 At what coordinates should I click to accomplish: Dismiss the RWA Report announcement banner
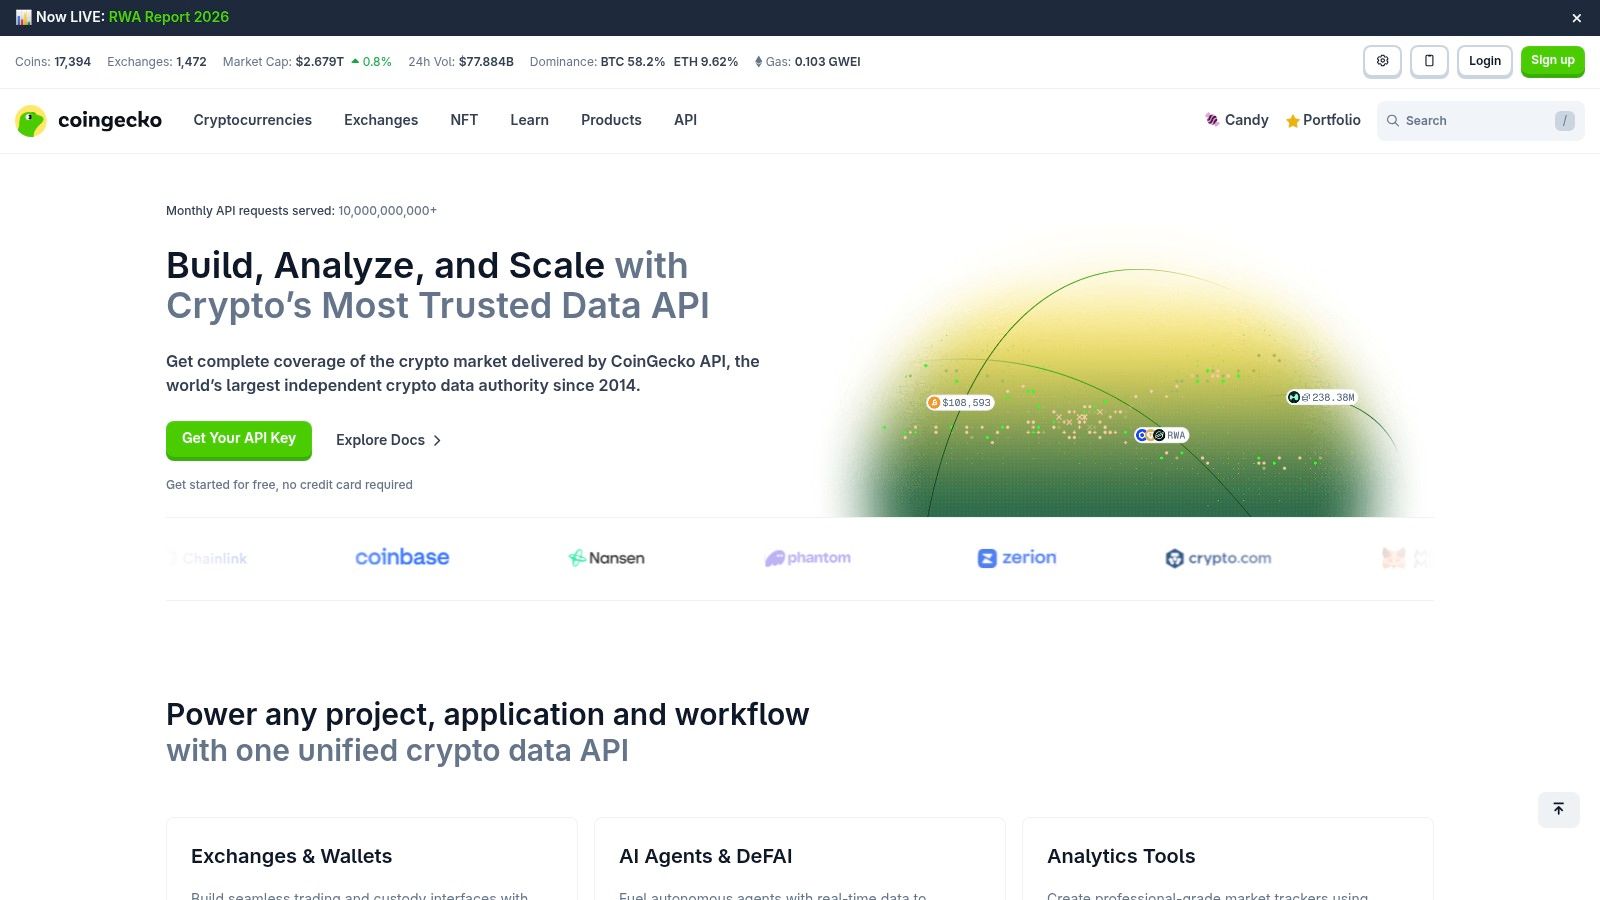click(1576, 18)
